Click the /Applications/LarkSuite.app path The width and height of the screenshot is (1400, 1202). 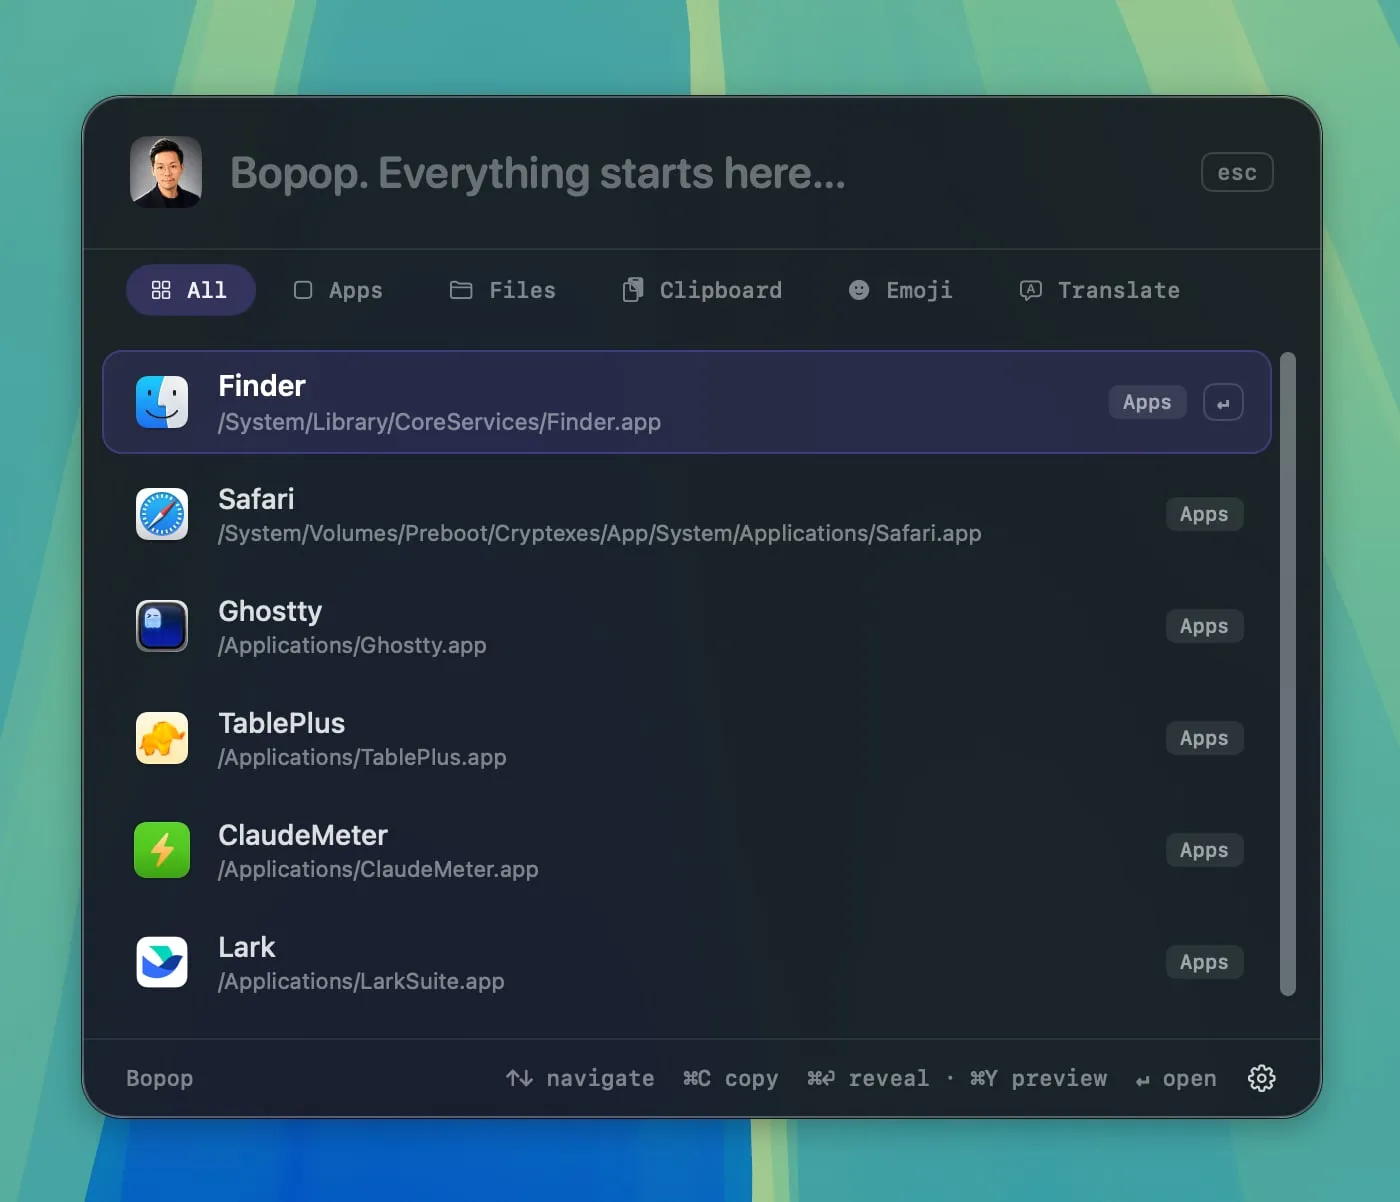(361, 982)
